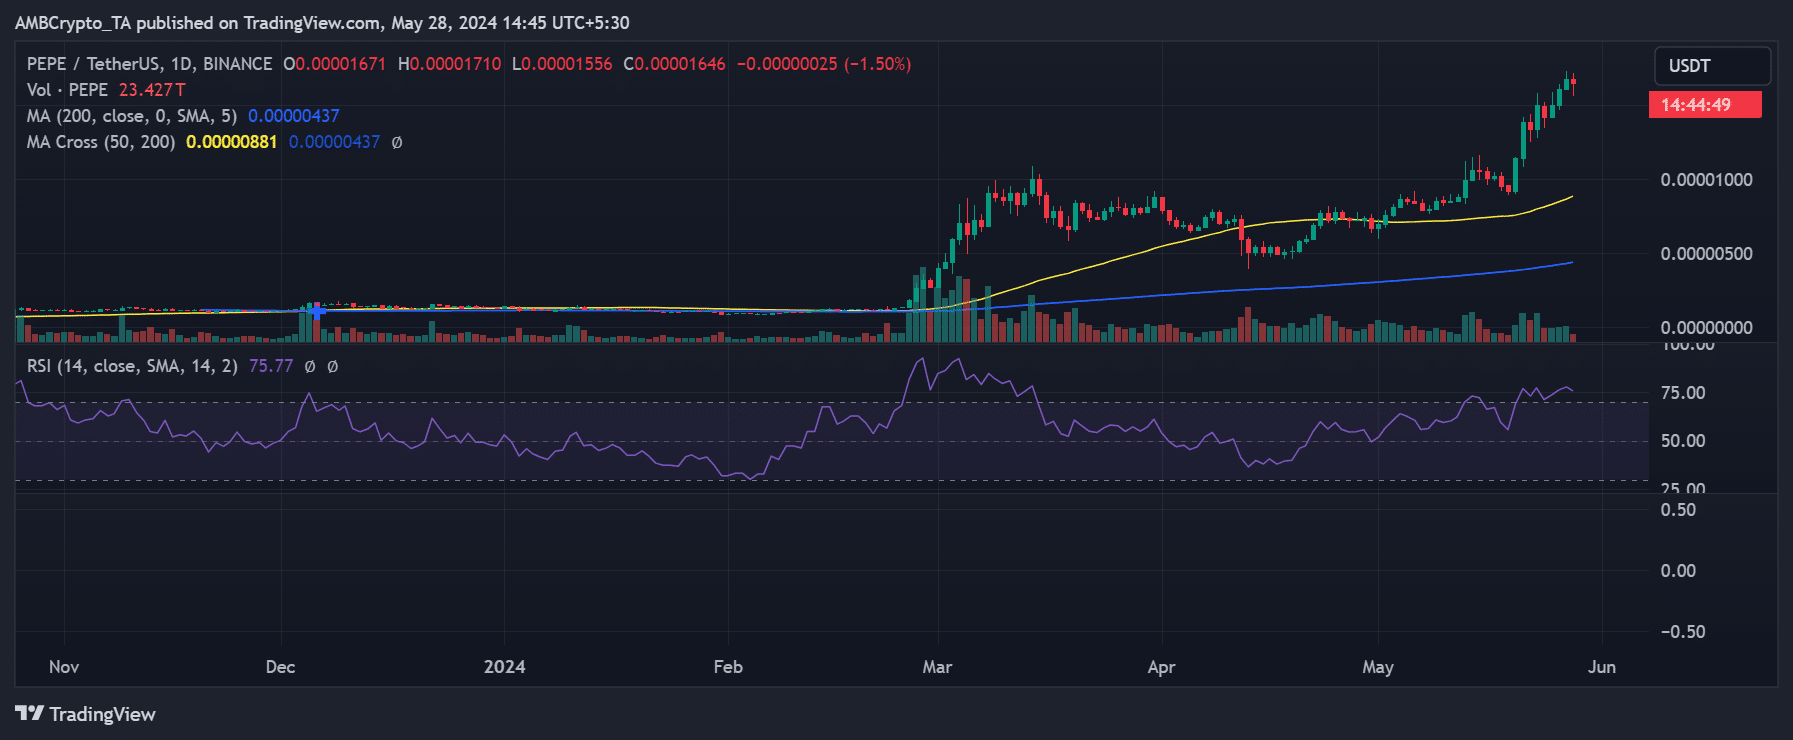Click the RSI value 75.77
The image size is (1793, 740).
click(x=271, y=366)
